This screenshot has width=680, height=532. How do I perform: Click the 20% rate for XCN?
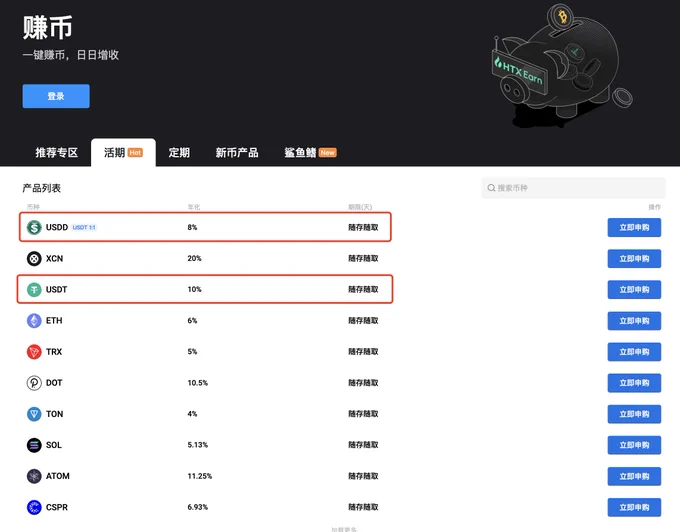194,258
